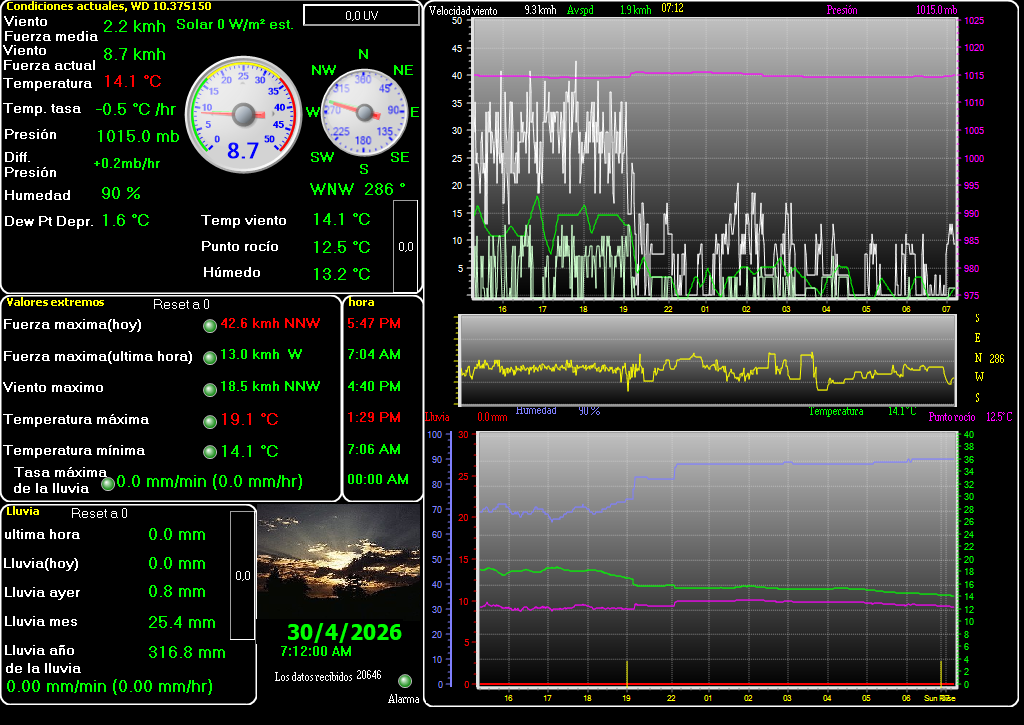Click the Velocidad viento graph area
This screenshot has width=1024, height=725.
[x=712, y=158]
